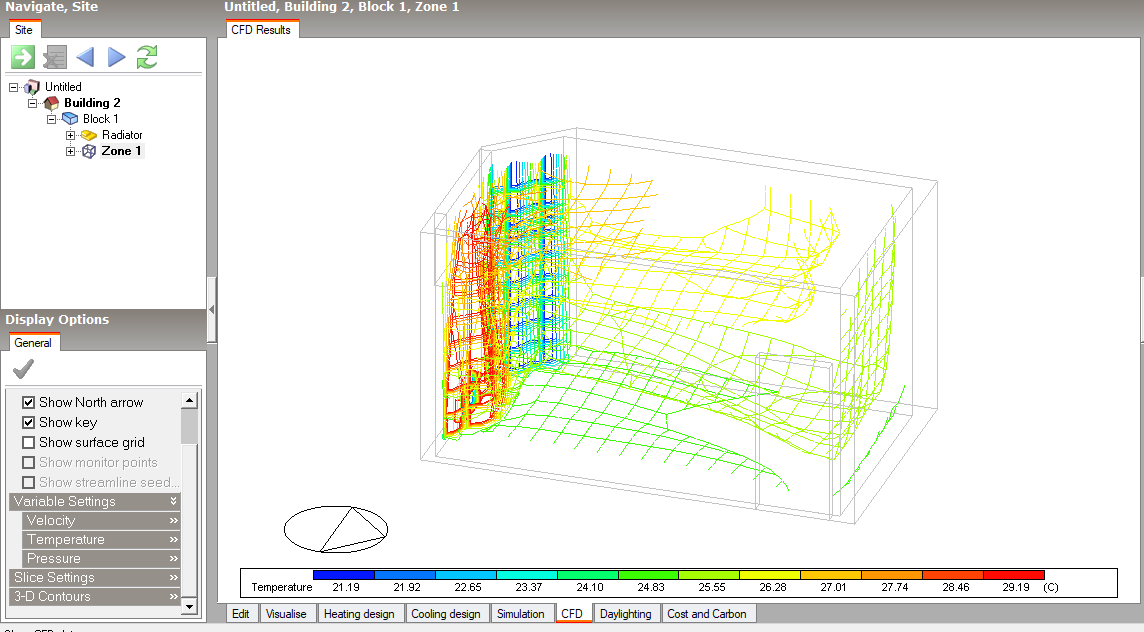
Task: Click the greyed list navigation toolbar icon
Action: tap(55, 57)
